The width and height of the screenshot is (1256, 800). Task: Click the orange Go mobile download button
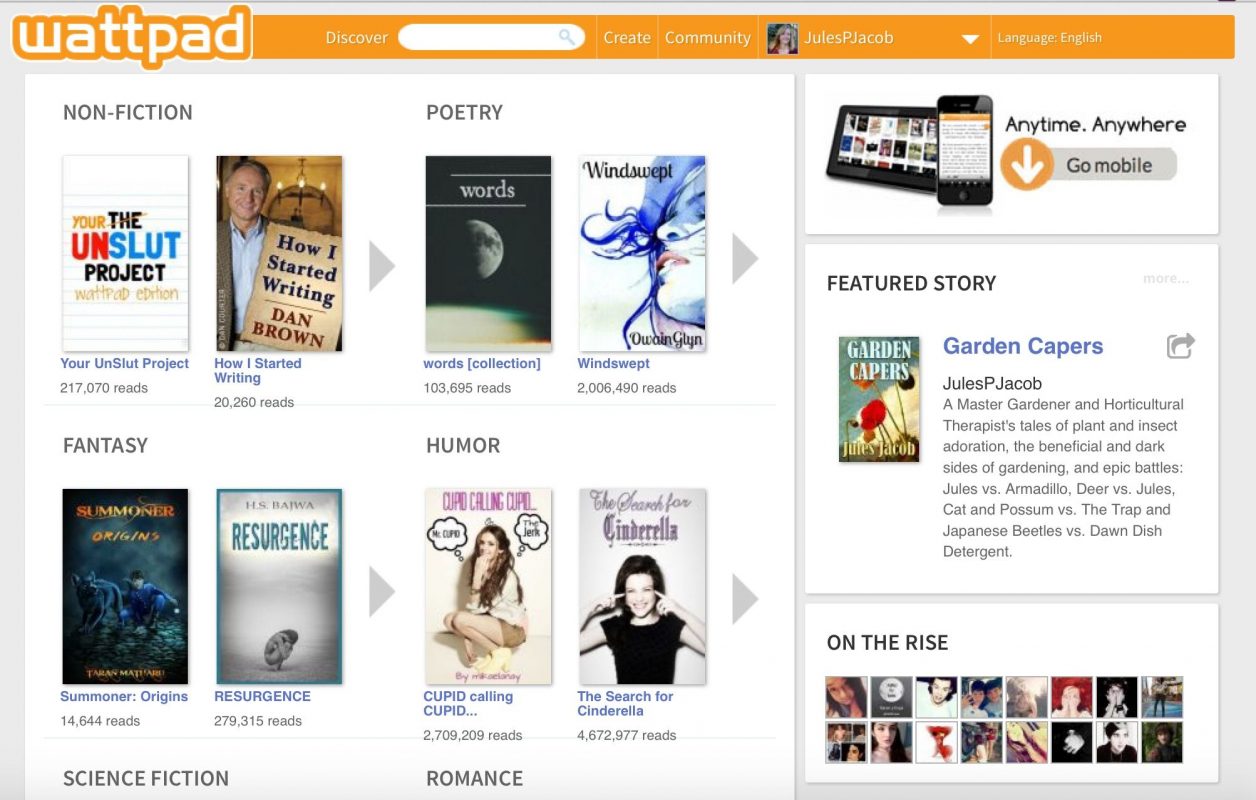click(1089, 165)
